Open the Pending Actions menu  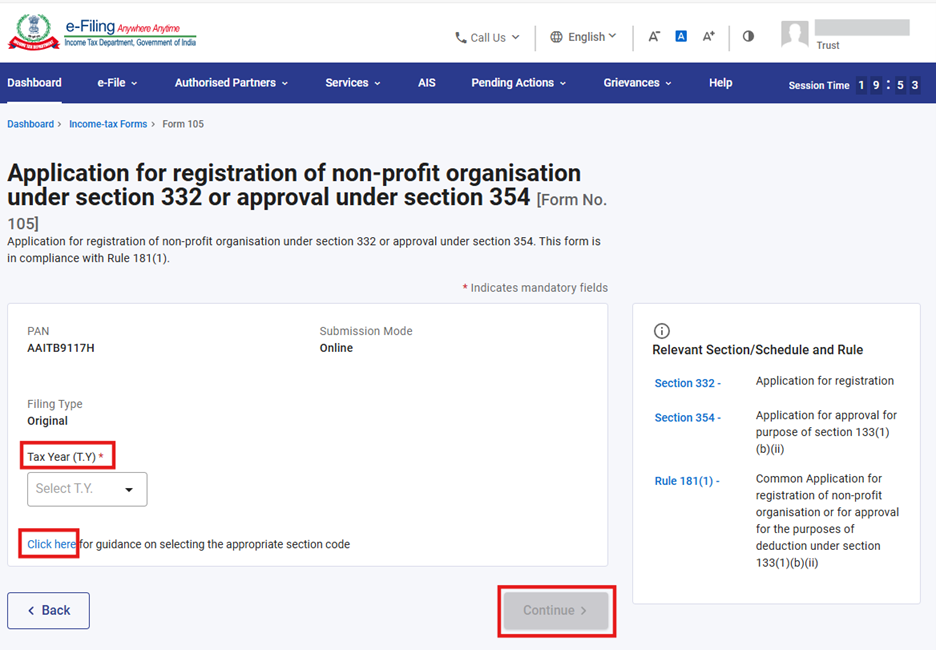[518, 83]
